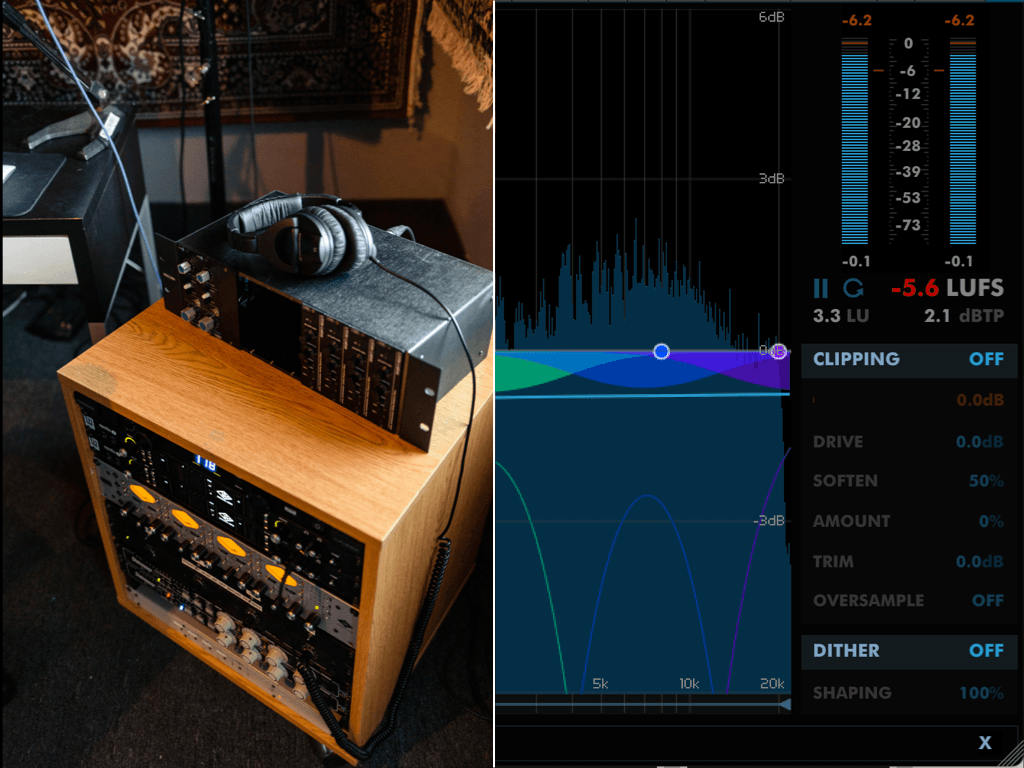Screen dimensions: 1024x768
Task: Pause the loudness meter
Action: pos(821,289)
